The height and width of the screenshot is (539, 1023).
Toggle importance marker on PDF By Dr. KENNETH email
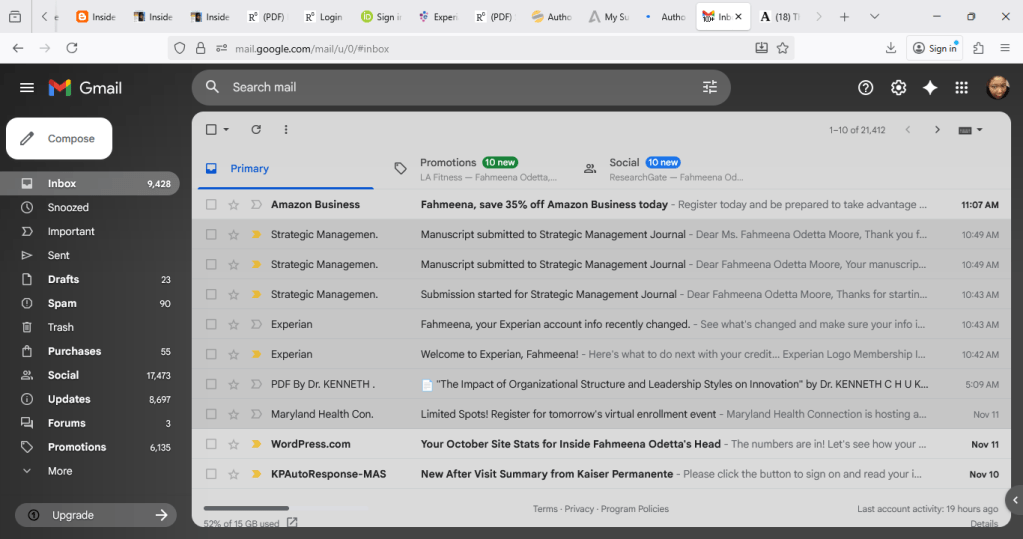pos(256,384)
